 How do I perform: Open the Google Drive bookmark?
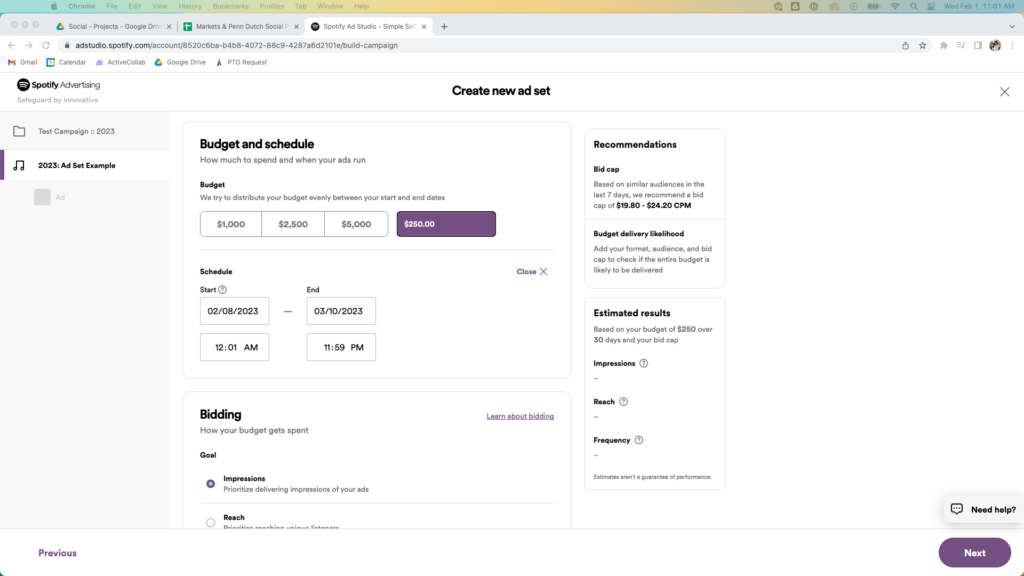coord(180,62)
